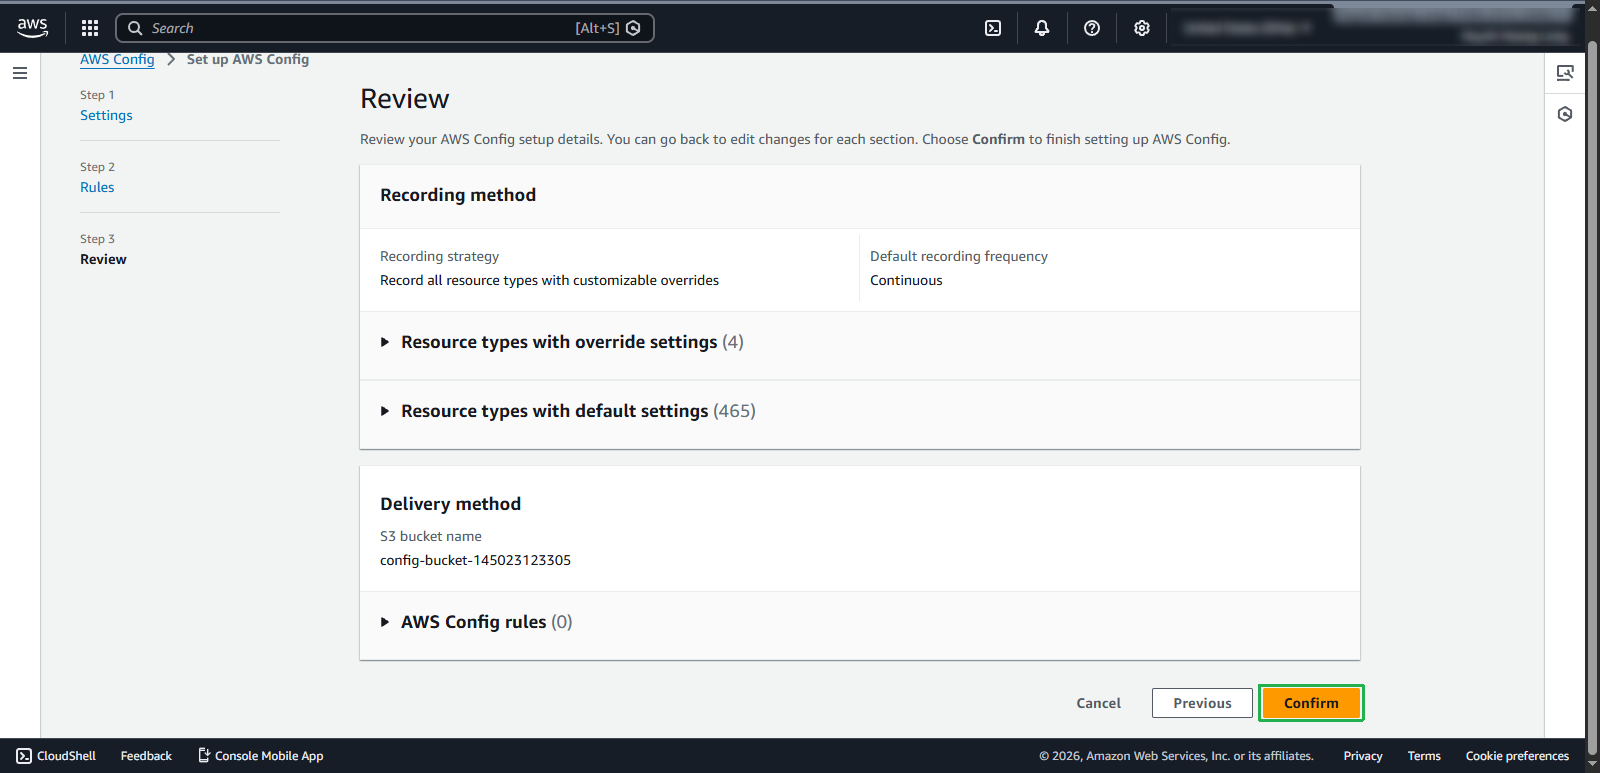The height and width of the screenshot is (773, 1600).
Task: Open the help question mark menu
Action: coord(1092,28)
